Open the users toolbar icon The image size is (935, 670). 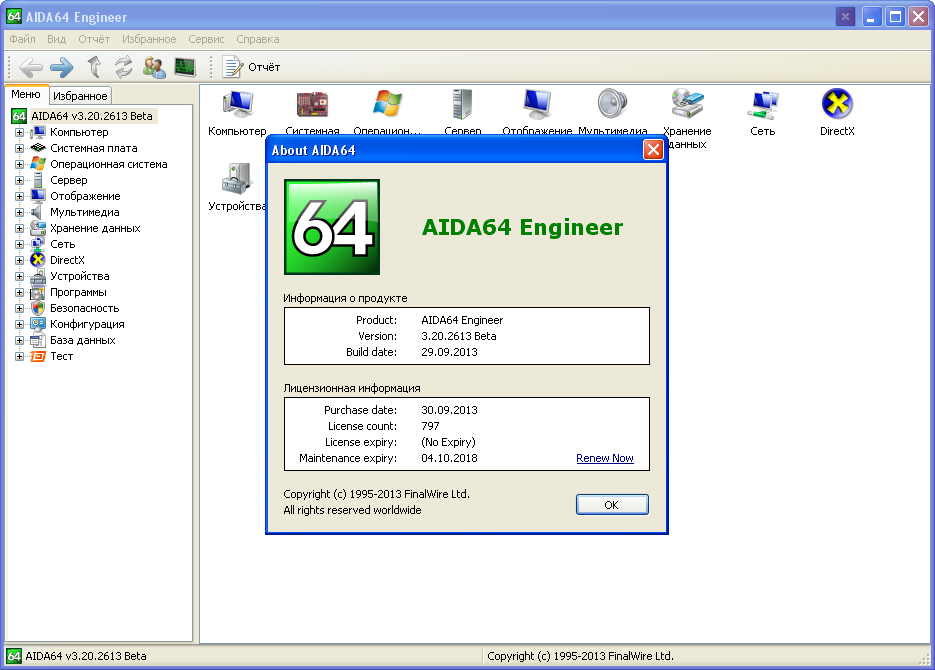(x=154, y=67)
